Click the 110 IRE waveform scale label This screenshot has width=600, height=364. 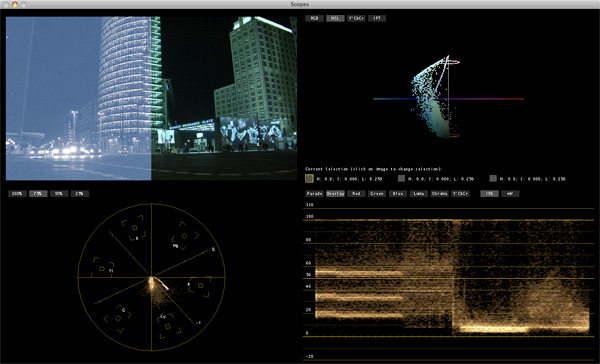point(309,205)
